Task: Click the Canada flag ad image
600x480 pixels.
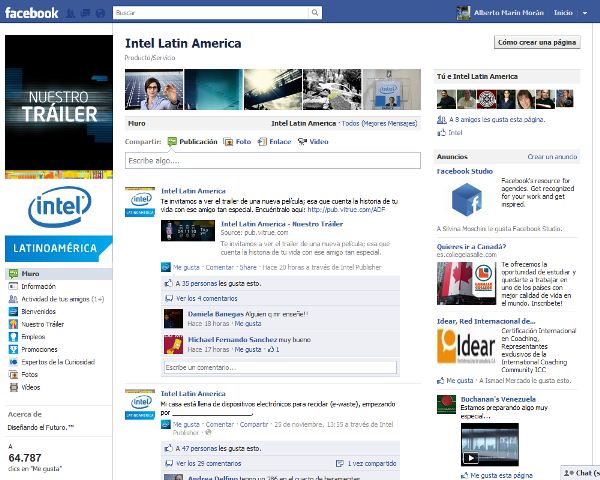Action: [x=466, y=283]
